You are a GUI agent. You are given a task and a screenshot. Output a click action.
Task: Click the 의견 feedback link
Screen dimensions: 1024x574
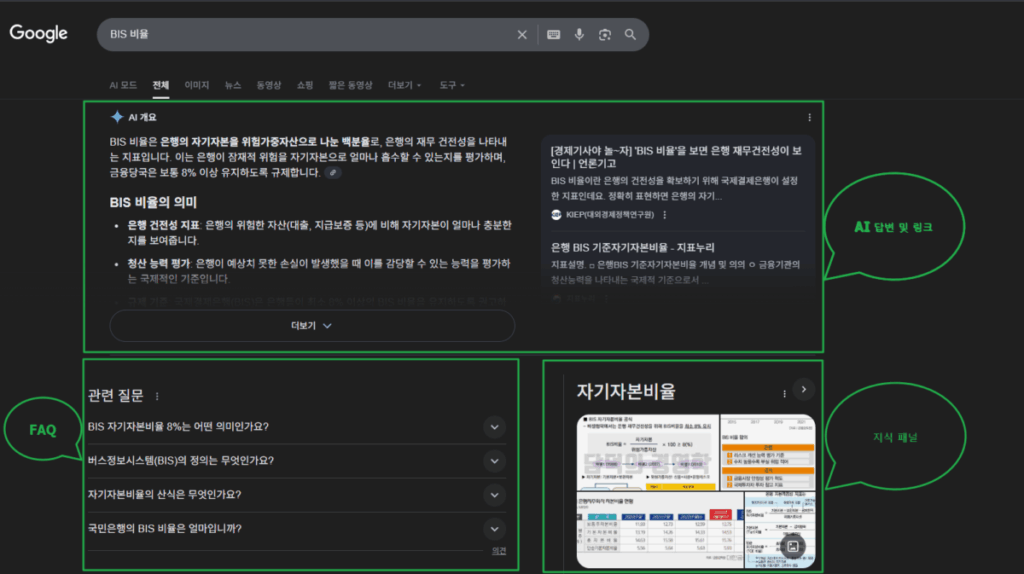pos(499,551)
